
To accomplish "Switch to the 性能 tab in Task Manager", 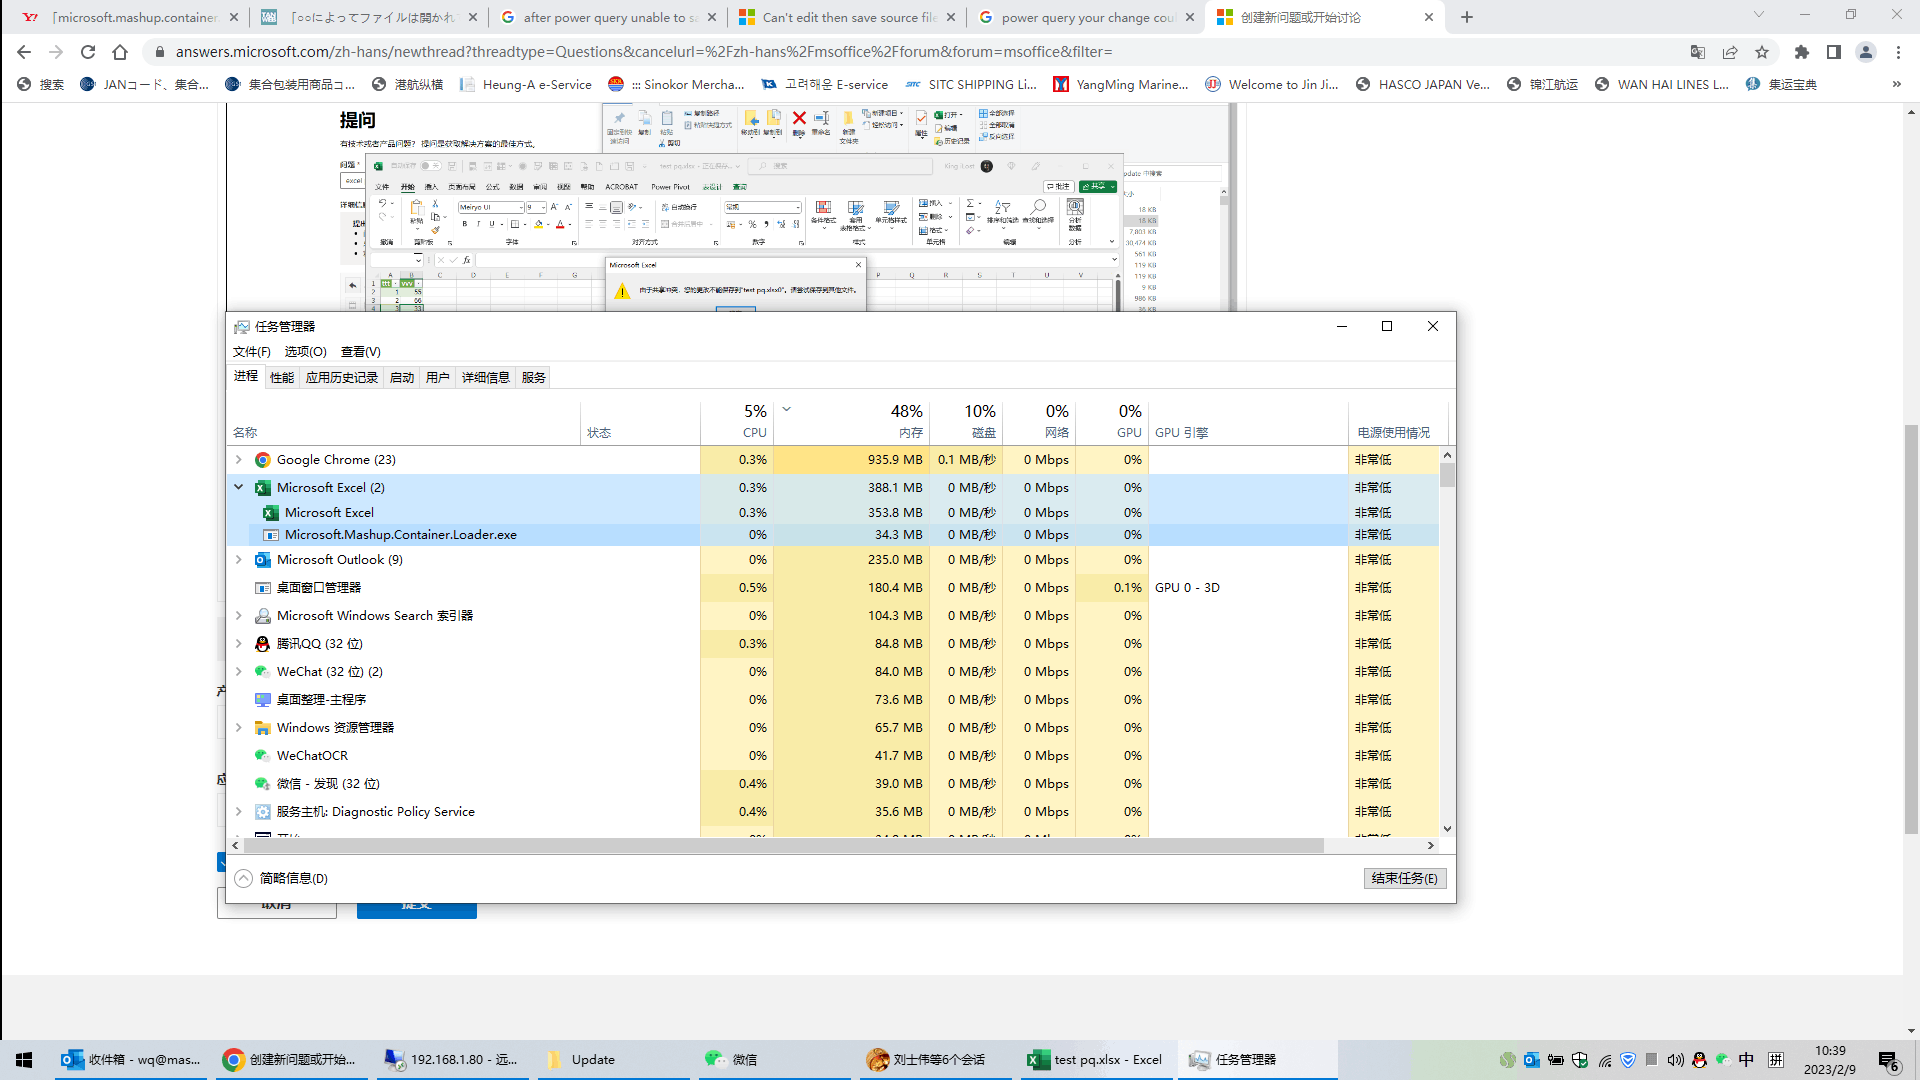I will click(281, 377).
